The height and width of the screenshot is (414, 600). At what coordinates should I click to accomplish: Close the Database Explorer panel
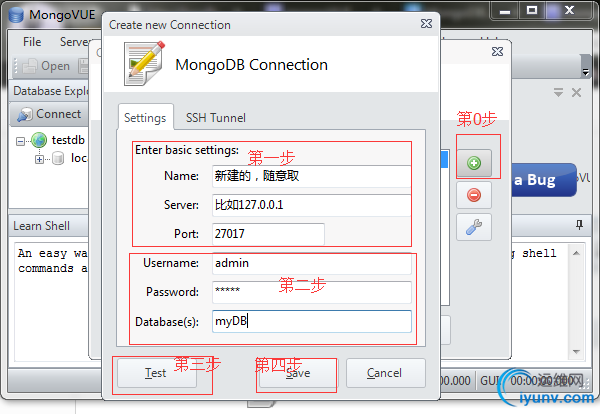point(577,93)
